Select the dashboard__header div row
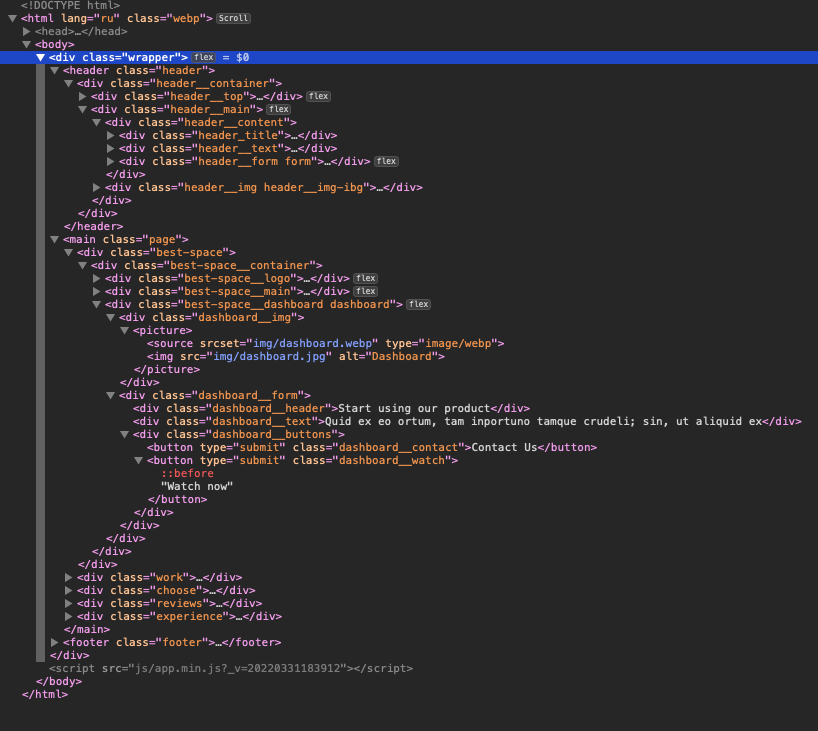Image resolution: width=818 pixels, height=731 pixels. 331,409
